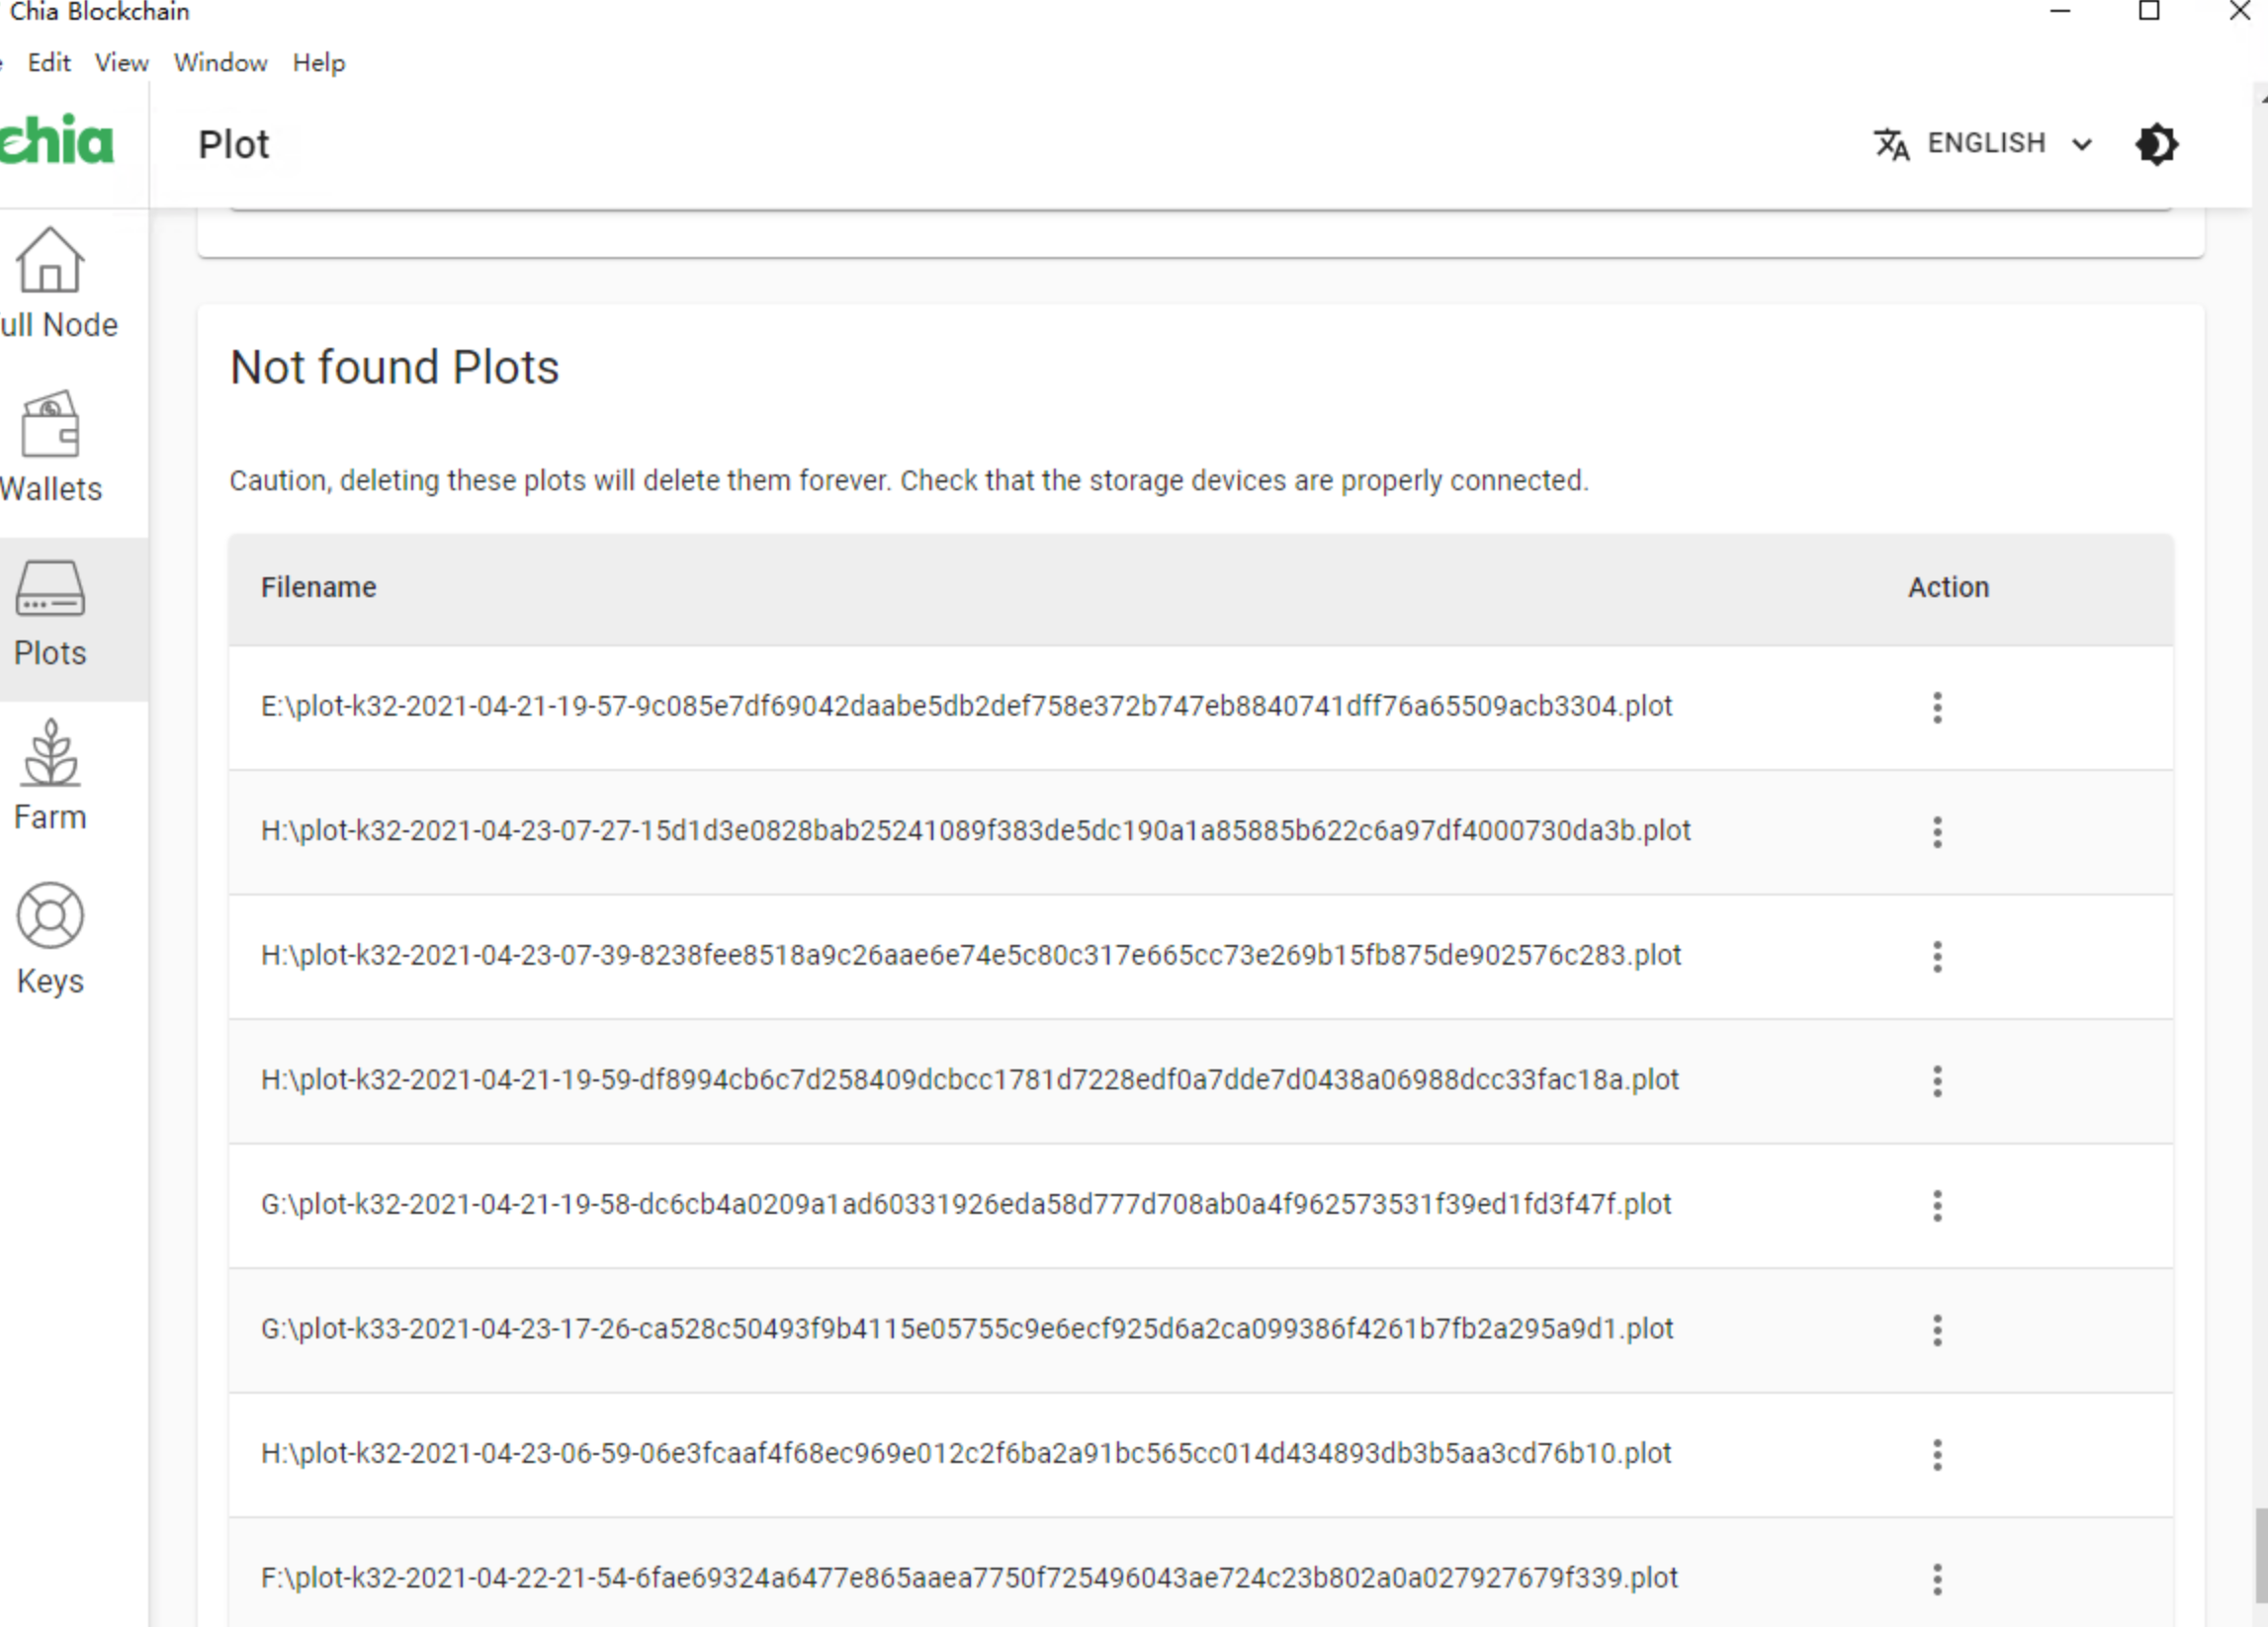Image resolution: width=2268 pixels, height=1627 pixels.
Task: Open the Wallets sidebar icon
Action: [50, 425]
